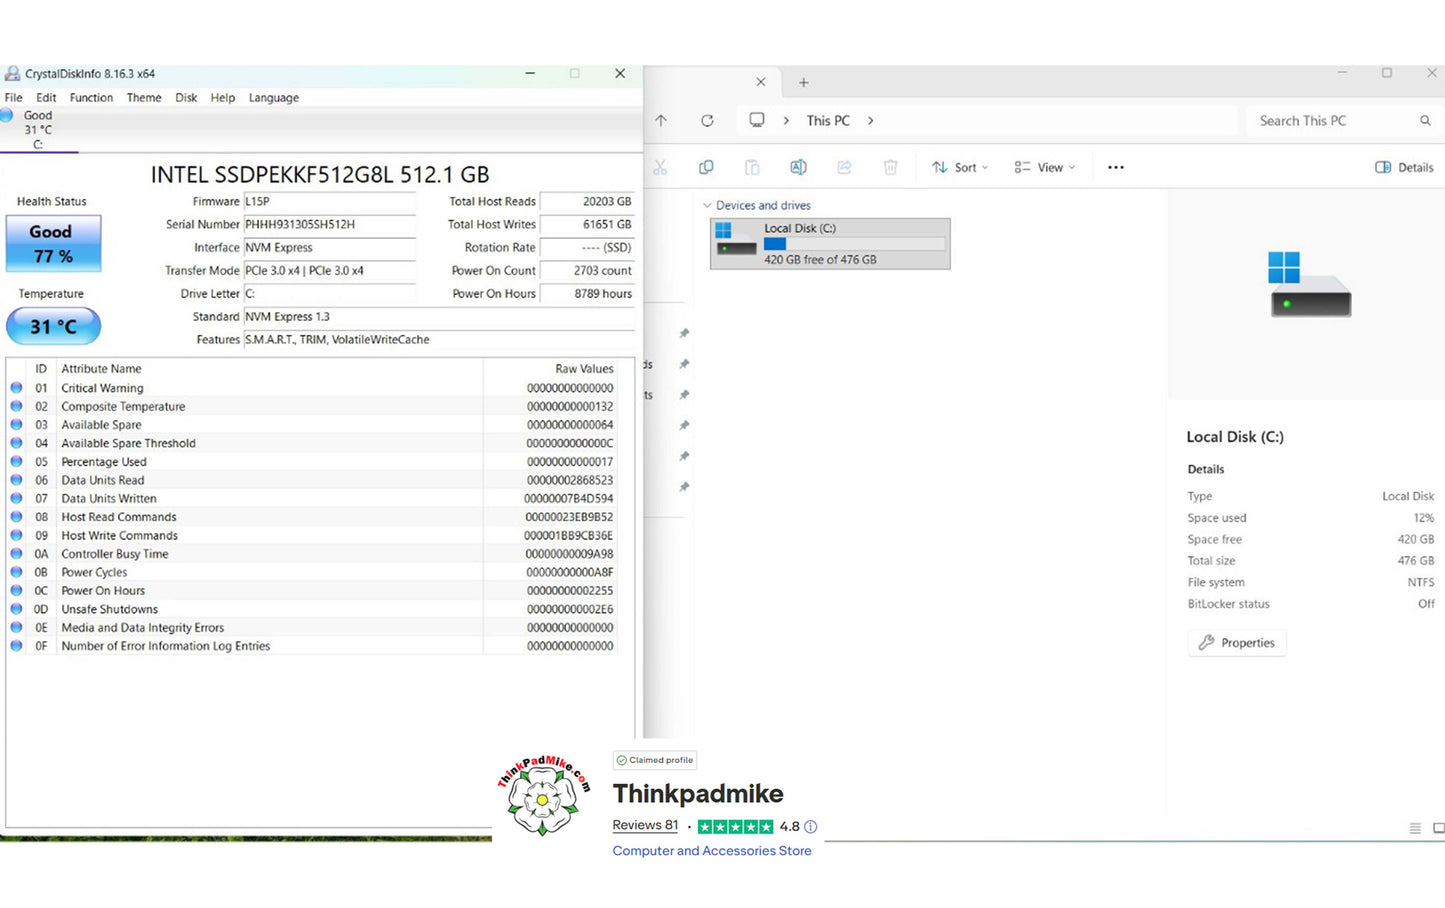Click the Delete trash icon

[890, 168]
